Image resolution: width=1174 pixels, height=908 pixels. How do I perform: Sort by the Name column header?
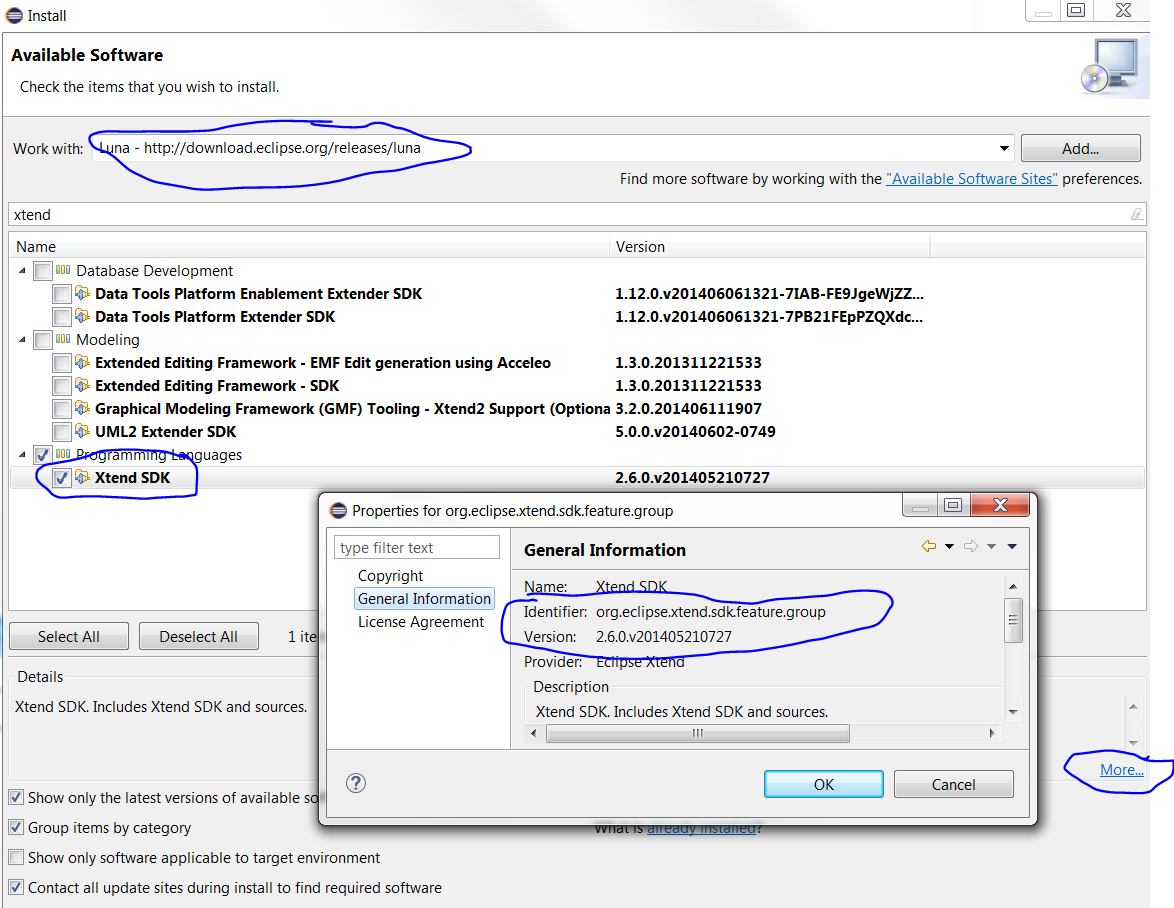[309, 246]
